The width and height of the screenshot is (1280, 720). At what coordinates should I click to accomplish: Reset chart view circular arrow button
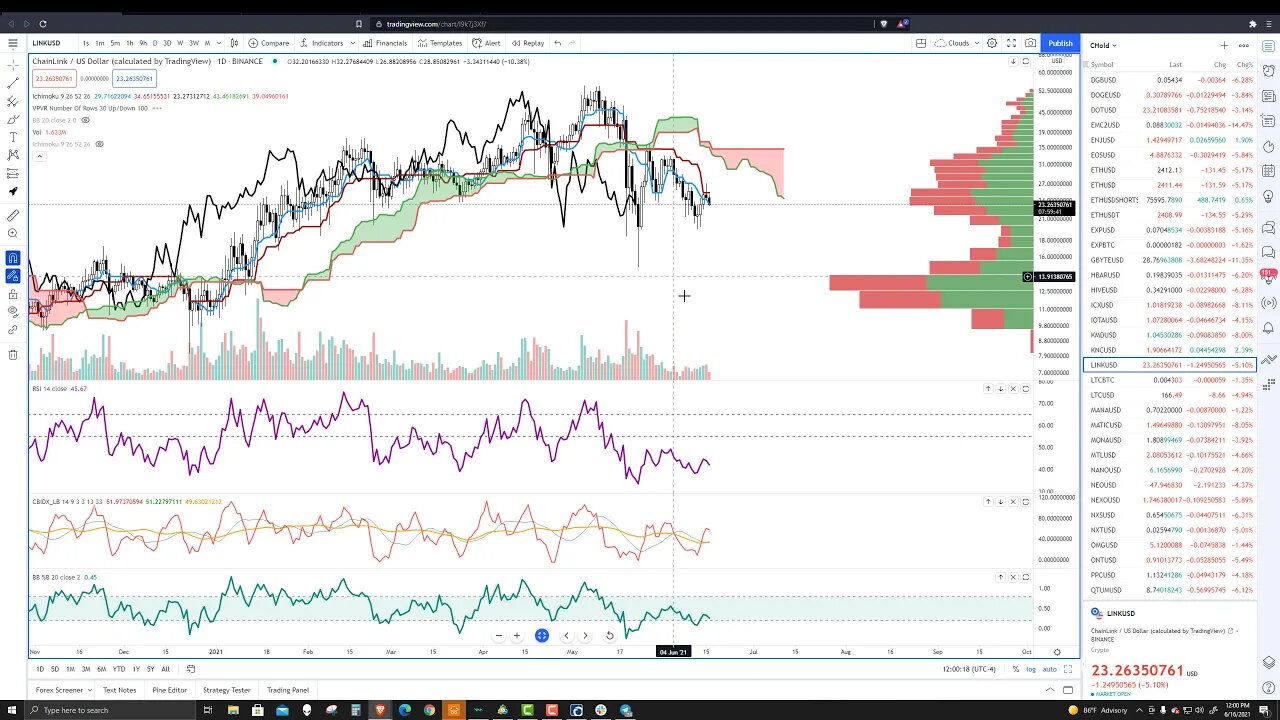tap(609, 635)
